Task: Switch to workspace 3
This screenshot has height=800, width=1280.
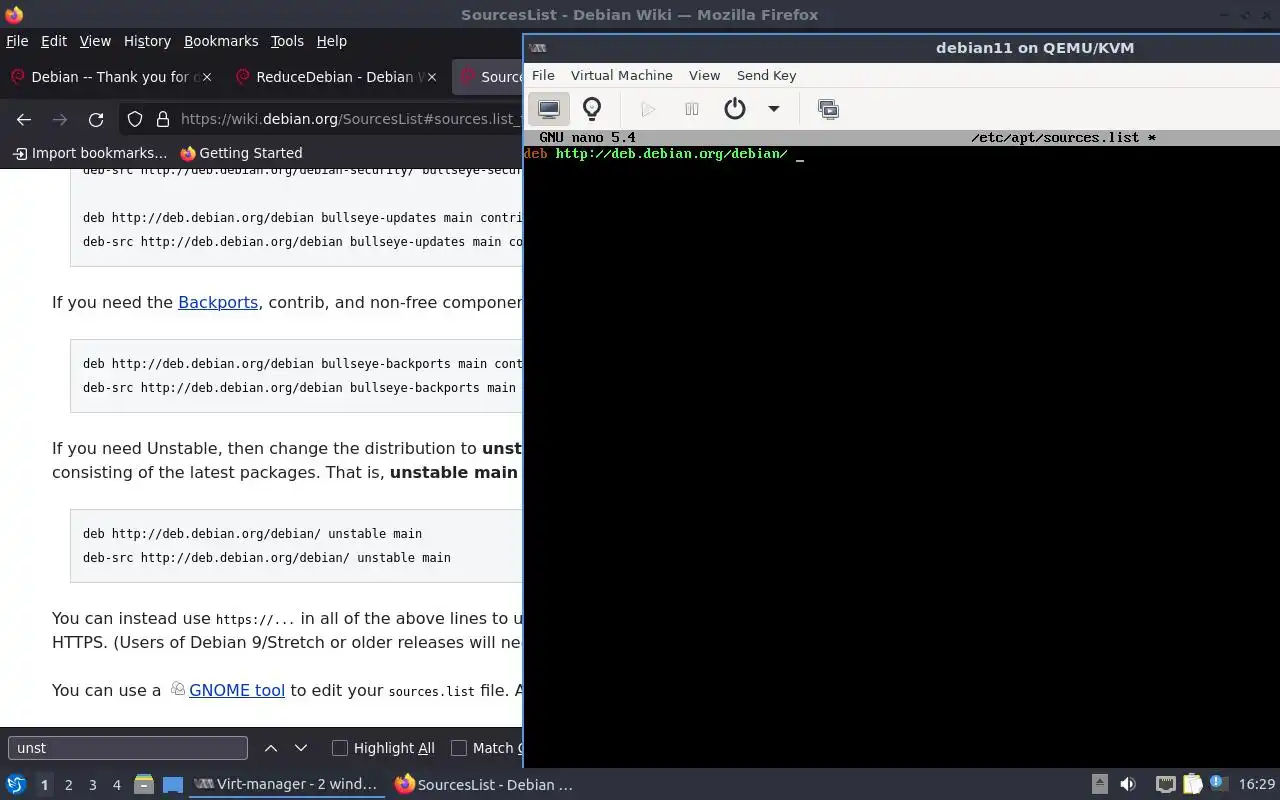Action: (92, 785)
